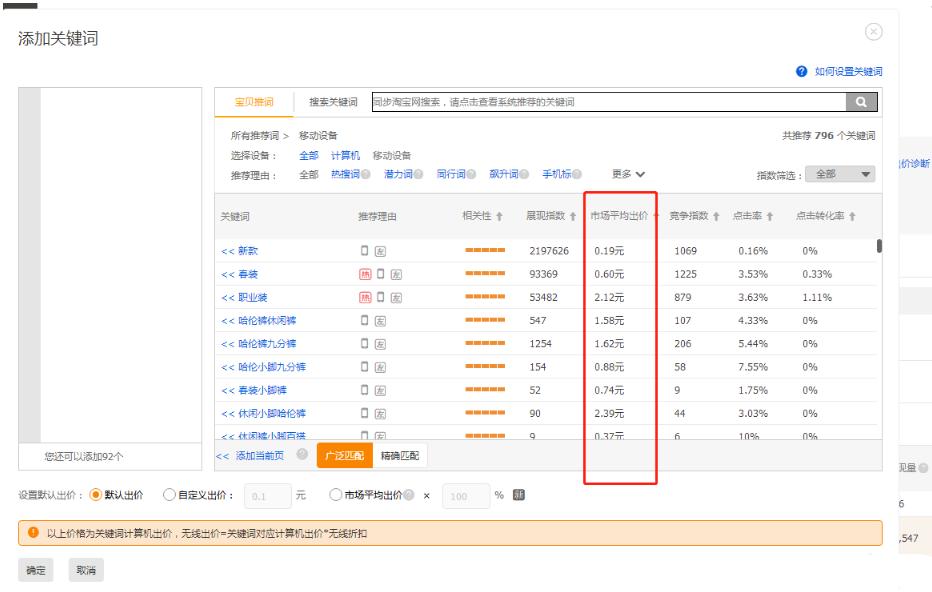Add keyword 职业装 via its << arrow
The width and height of the screenshot is (932, 592).
(227, 298)
